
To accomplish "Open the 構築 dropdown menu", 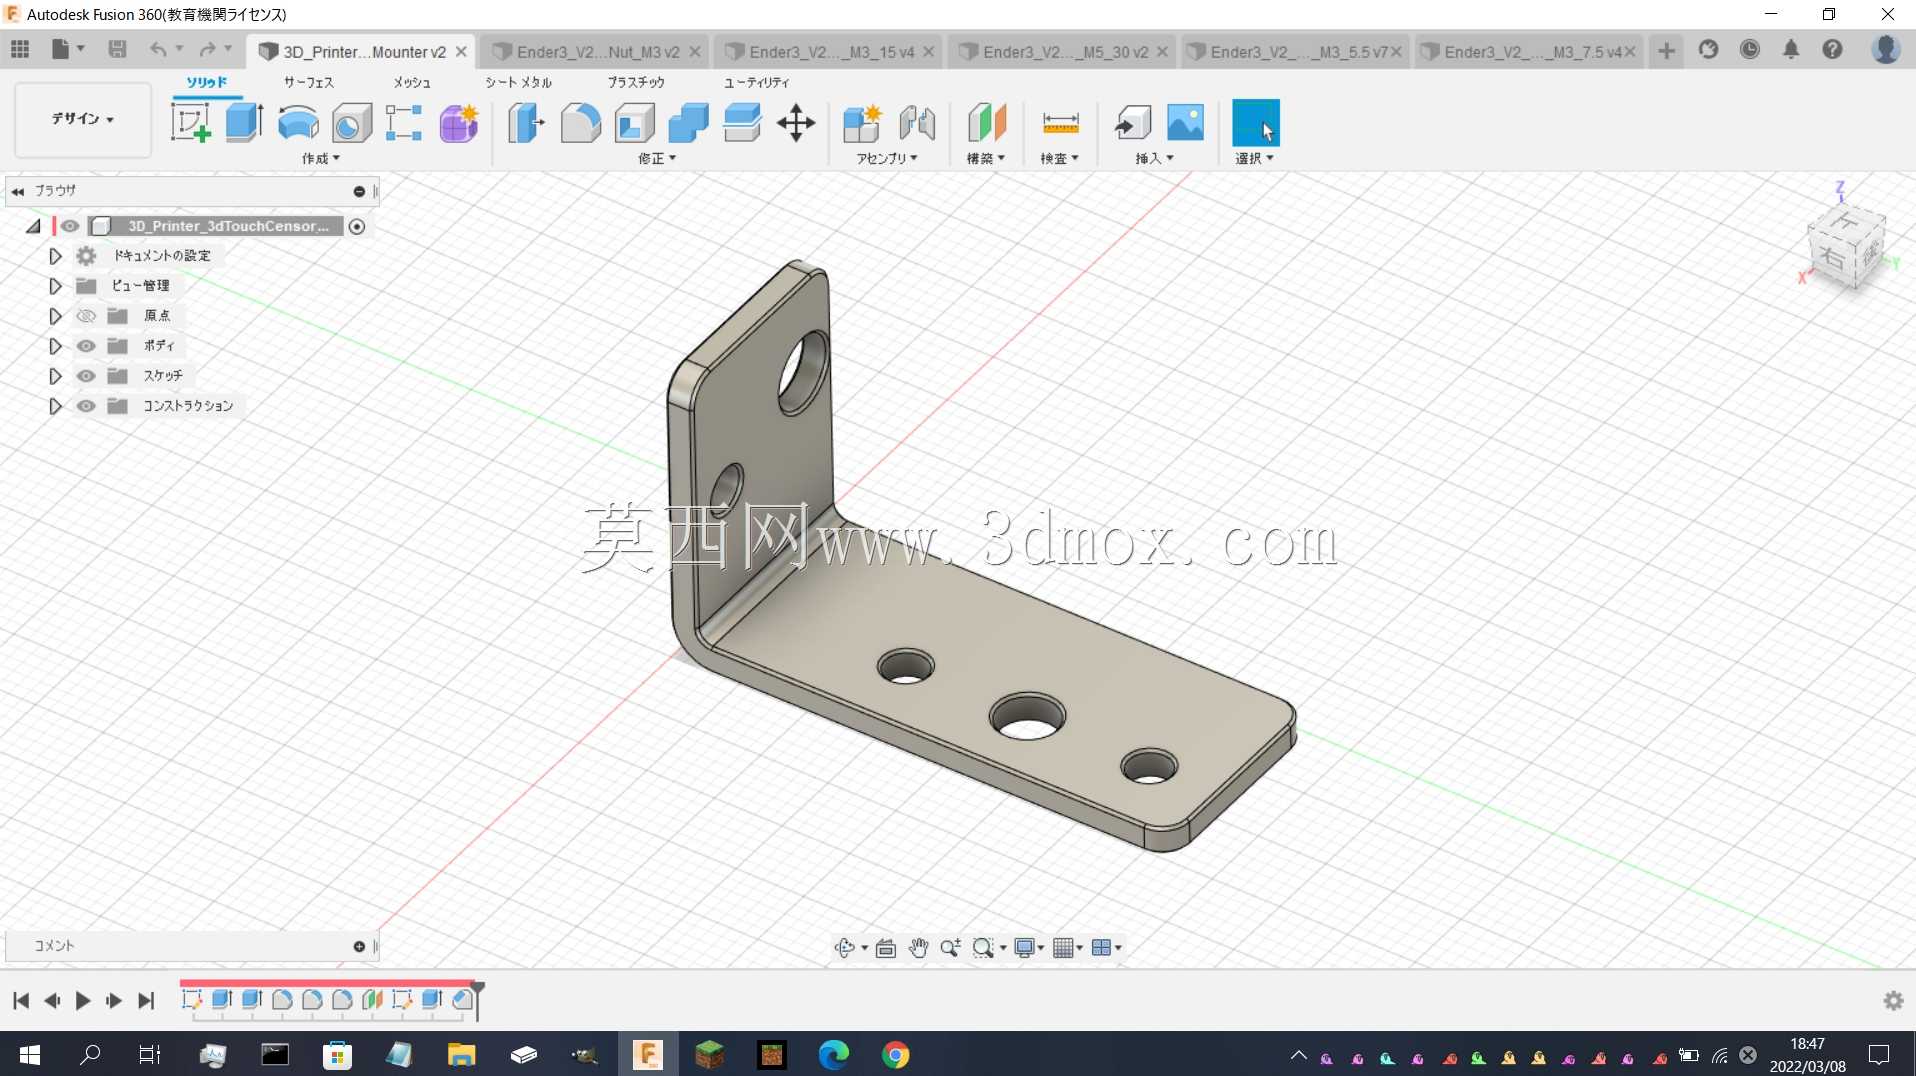I will click(985, 159).
